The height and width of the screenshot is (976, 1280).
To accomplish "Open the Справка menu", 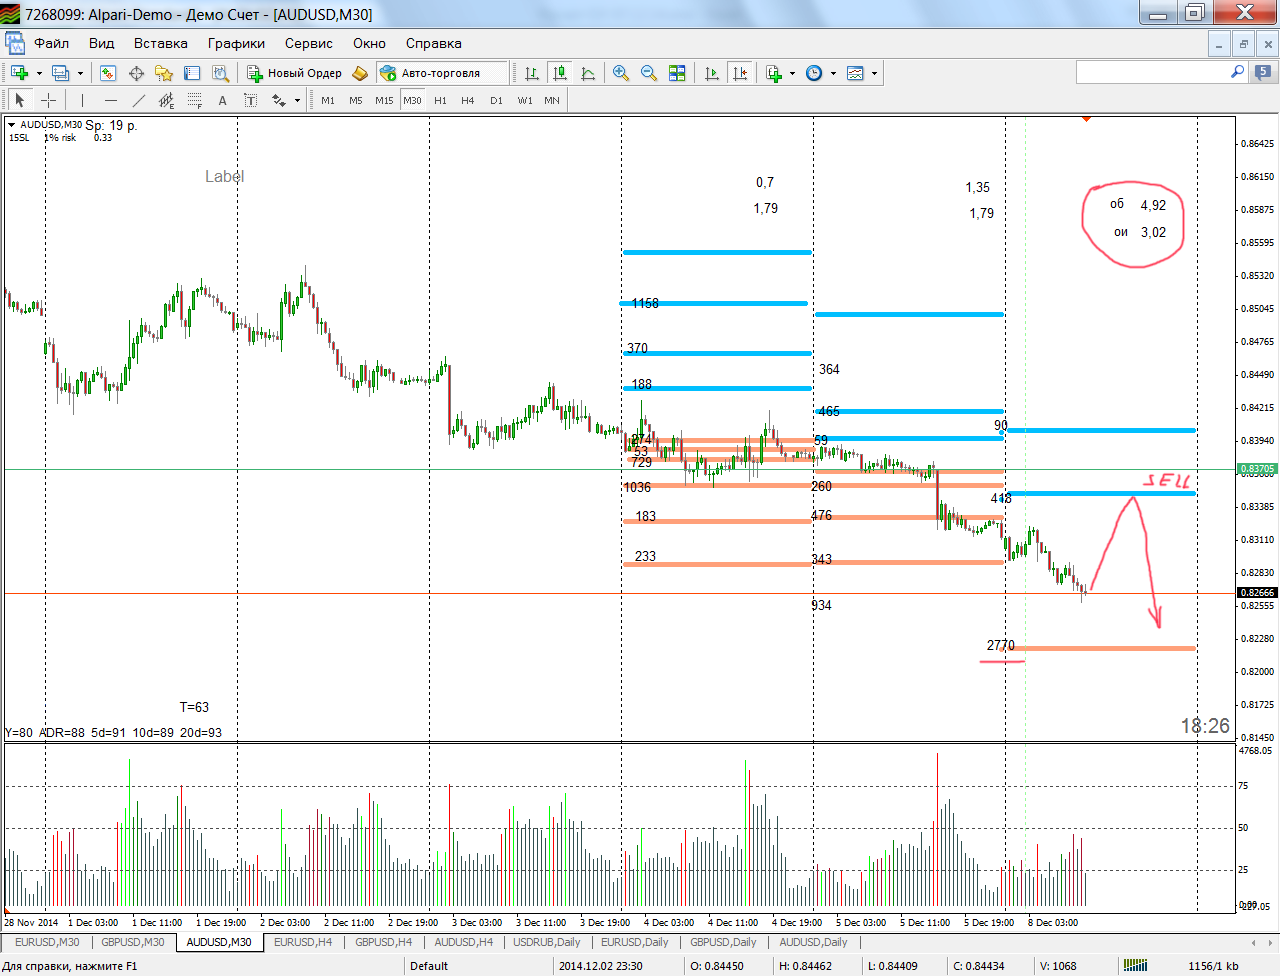I will point(433,43).
